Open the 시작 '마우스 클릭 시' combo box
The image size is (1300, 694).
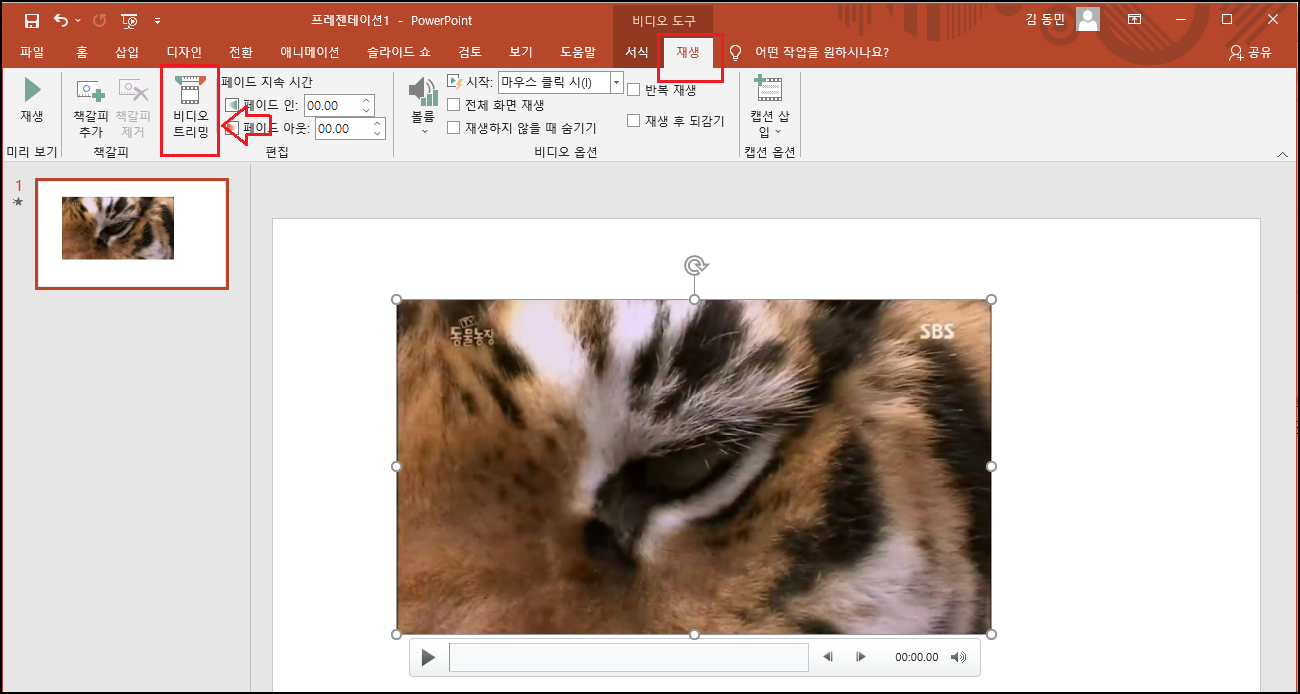pos(560,82)
